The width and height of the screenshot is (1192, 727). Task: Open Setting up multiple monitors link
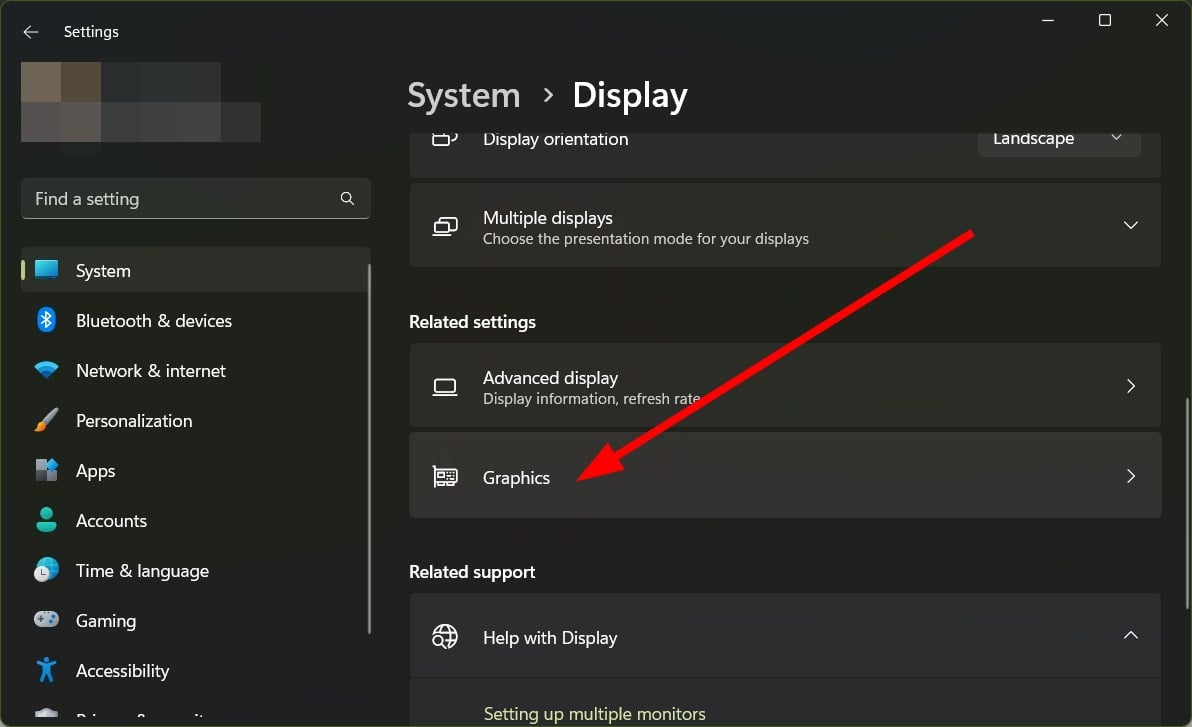tap(594, 714)
